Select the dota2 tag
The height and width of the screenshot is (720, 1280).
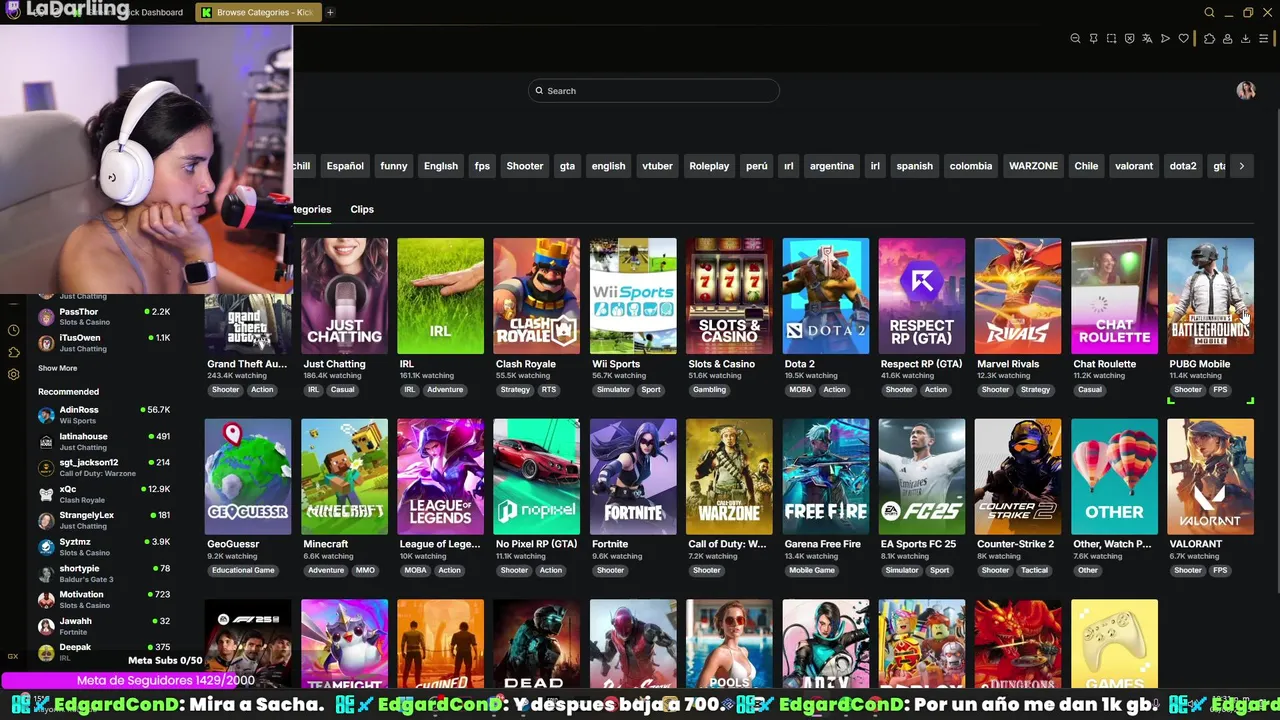1183,166
